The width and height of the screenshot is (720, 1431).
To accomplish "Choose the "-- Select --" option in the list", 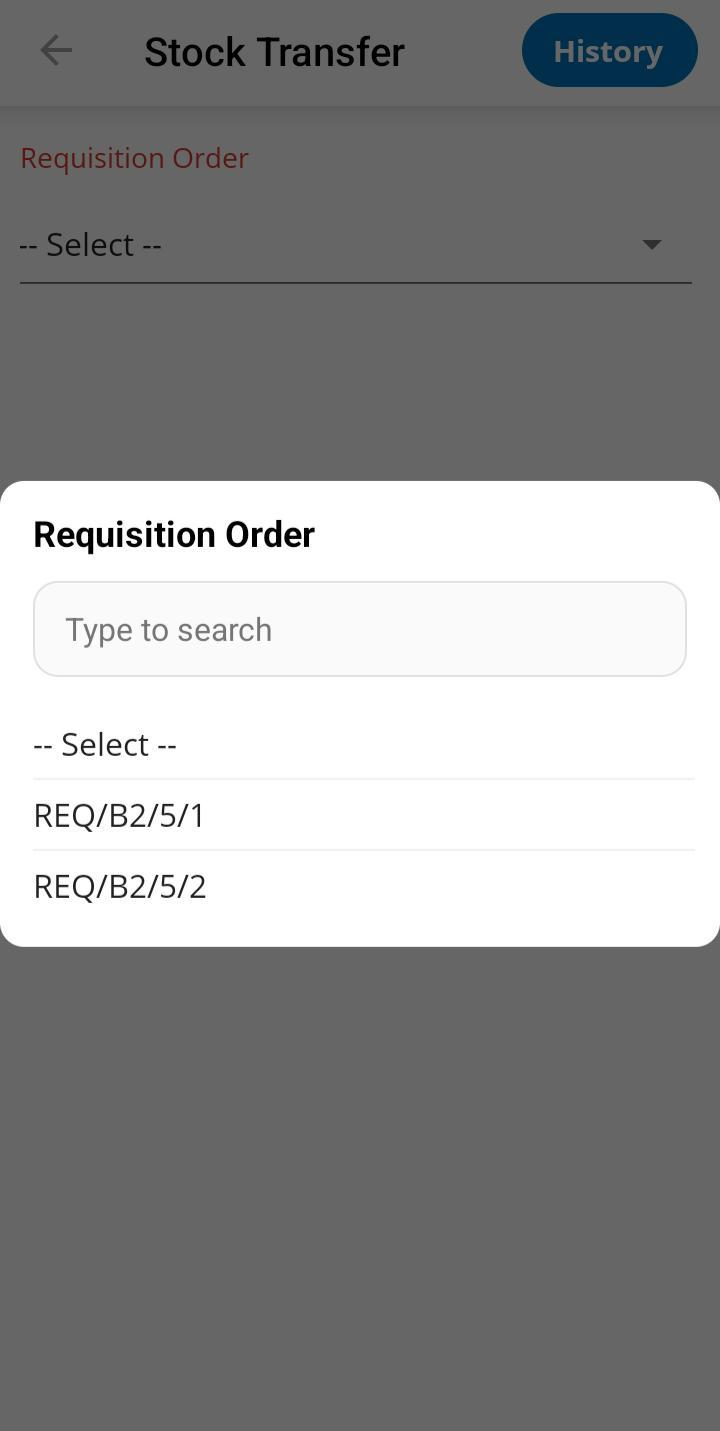I will click(105, 744).
